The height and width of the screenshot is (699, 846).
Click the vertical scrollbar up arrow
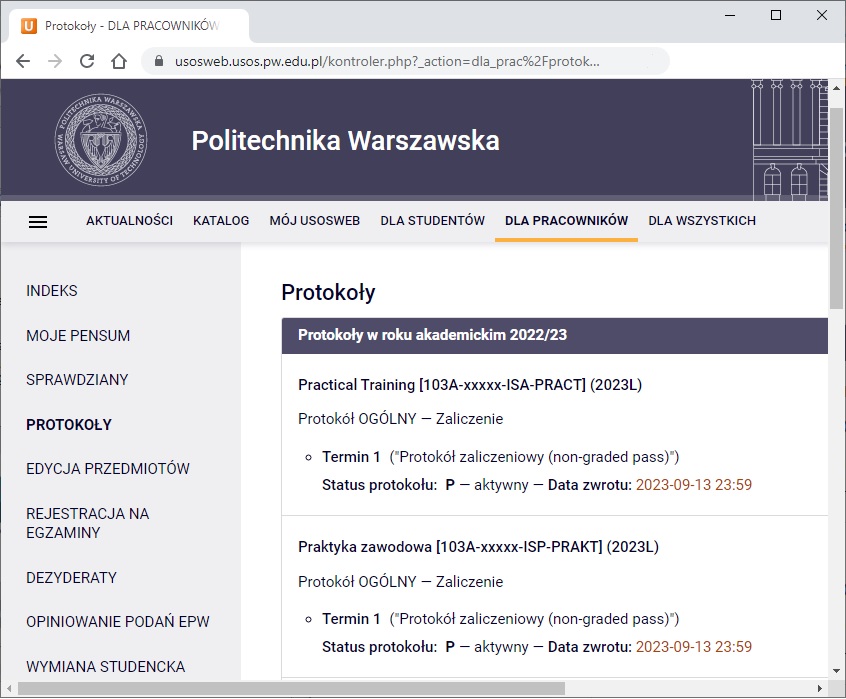pyautogui.click(x=836, y=87)
